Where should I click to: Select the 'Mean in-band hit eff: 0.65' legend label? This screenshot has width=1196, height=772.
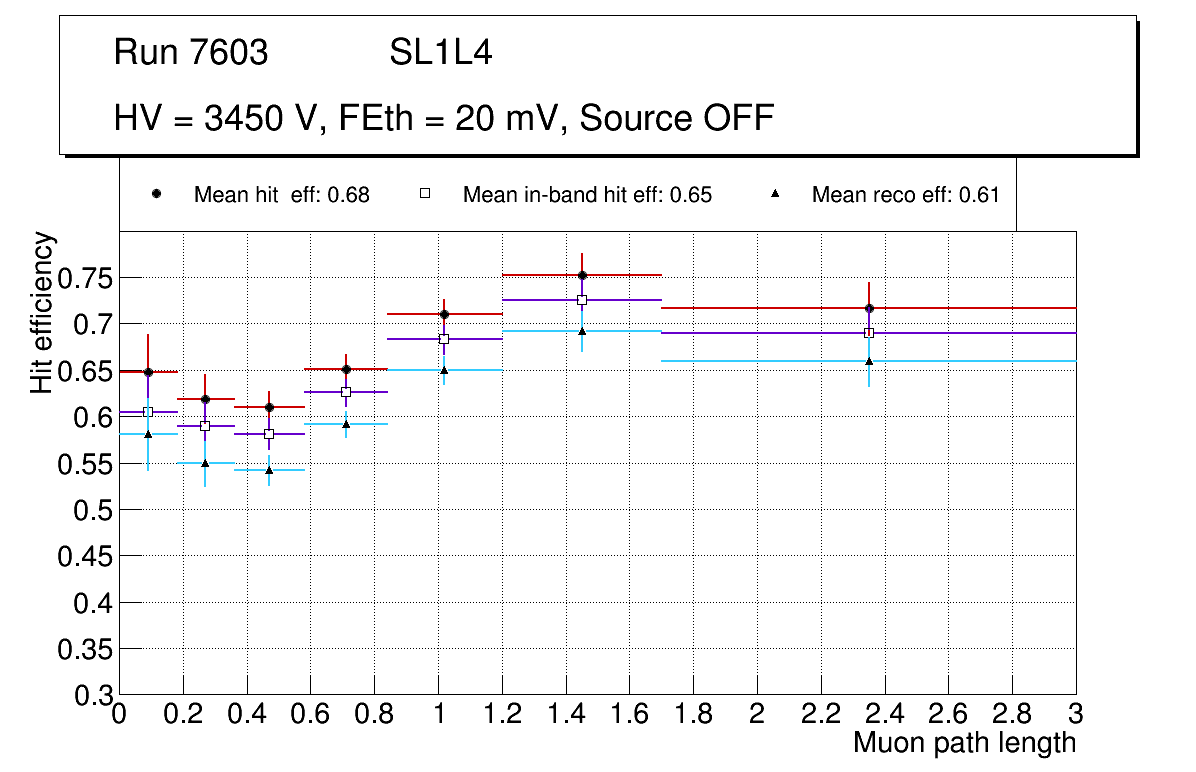click(x=587, y=195)
